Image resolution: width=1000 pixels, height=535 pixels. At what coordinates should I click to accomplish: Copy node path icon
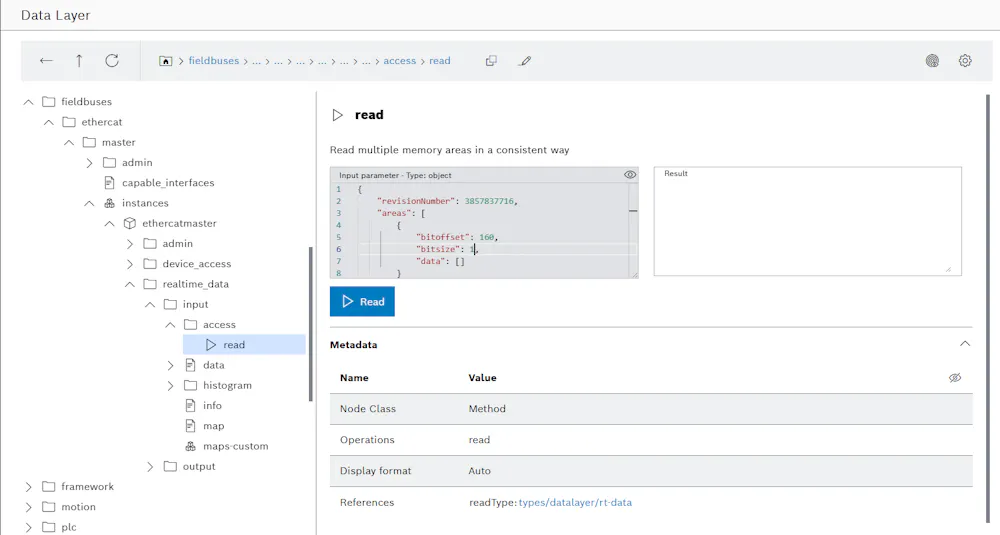[x=491, y=61]
